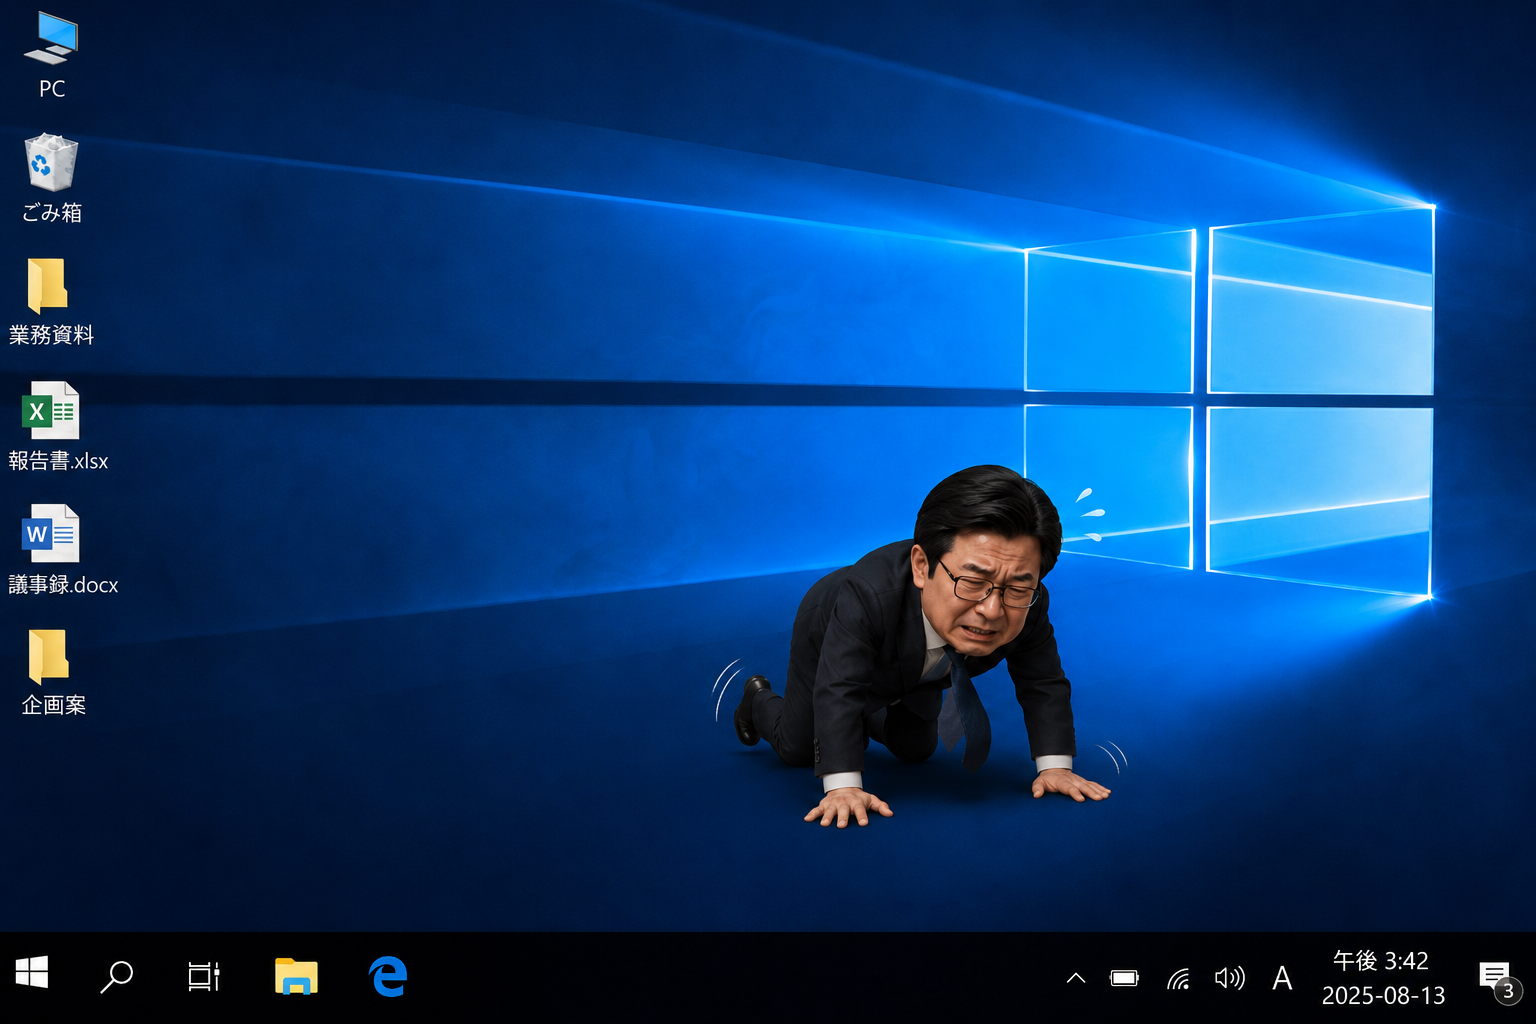Viewport: 1536px width, 1024px height.
Task: Open the clock showing 午後 3:42
Action: pyautogui.click(x=1381, y=961)
